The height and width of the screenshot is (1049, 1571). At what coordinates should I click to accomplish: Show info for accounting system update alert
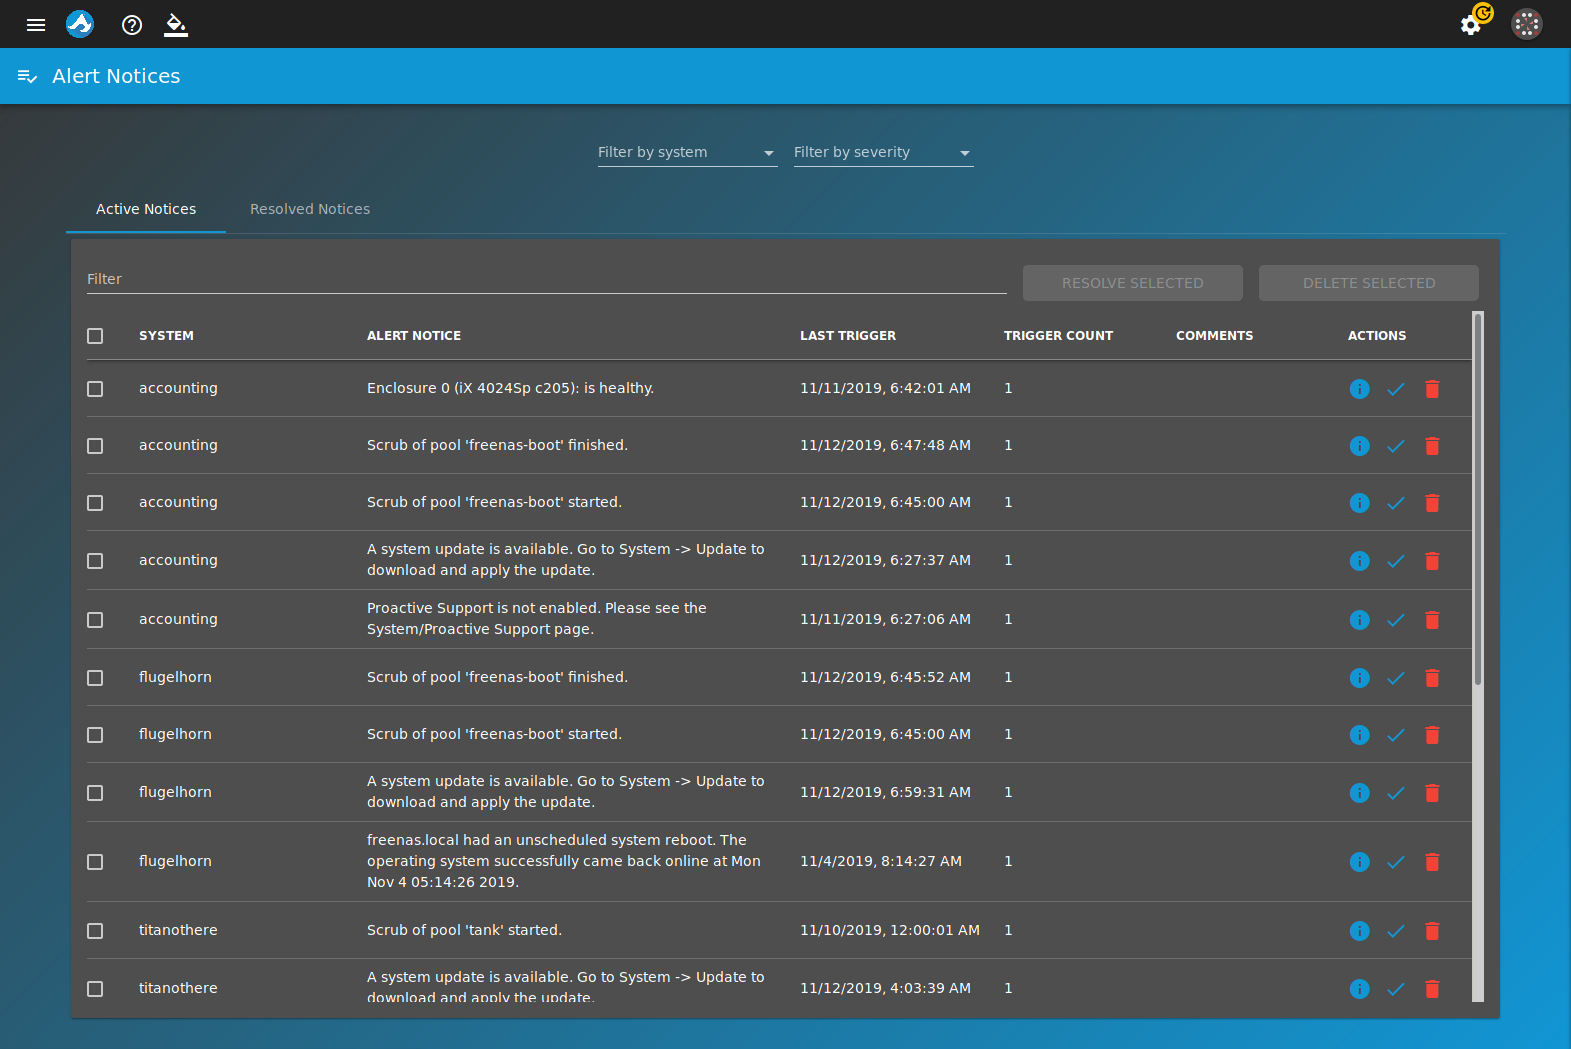(1359, 561)
